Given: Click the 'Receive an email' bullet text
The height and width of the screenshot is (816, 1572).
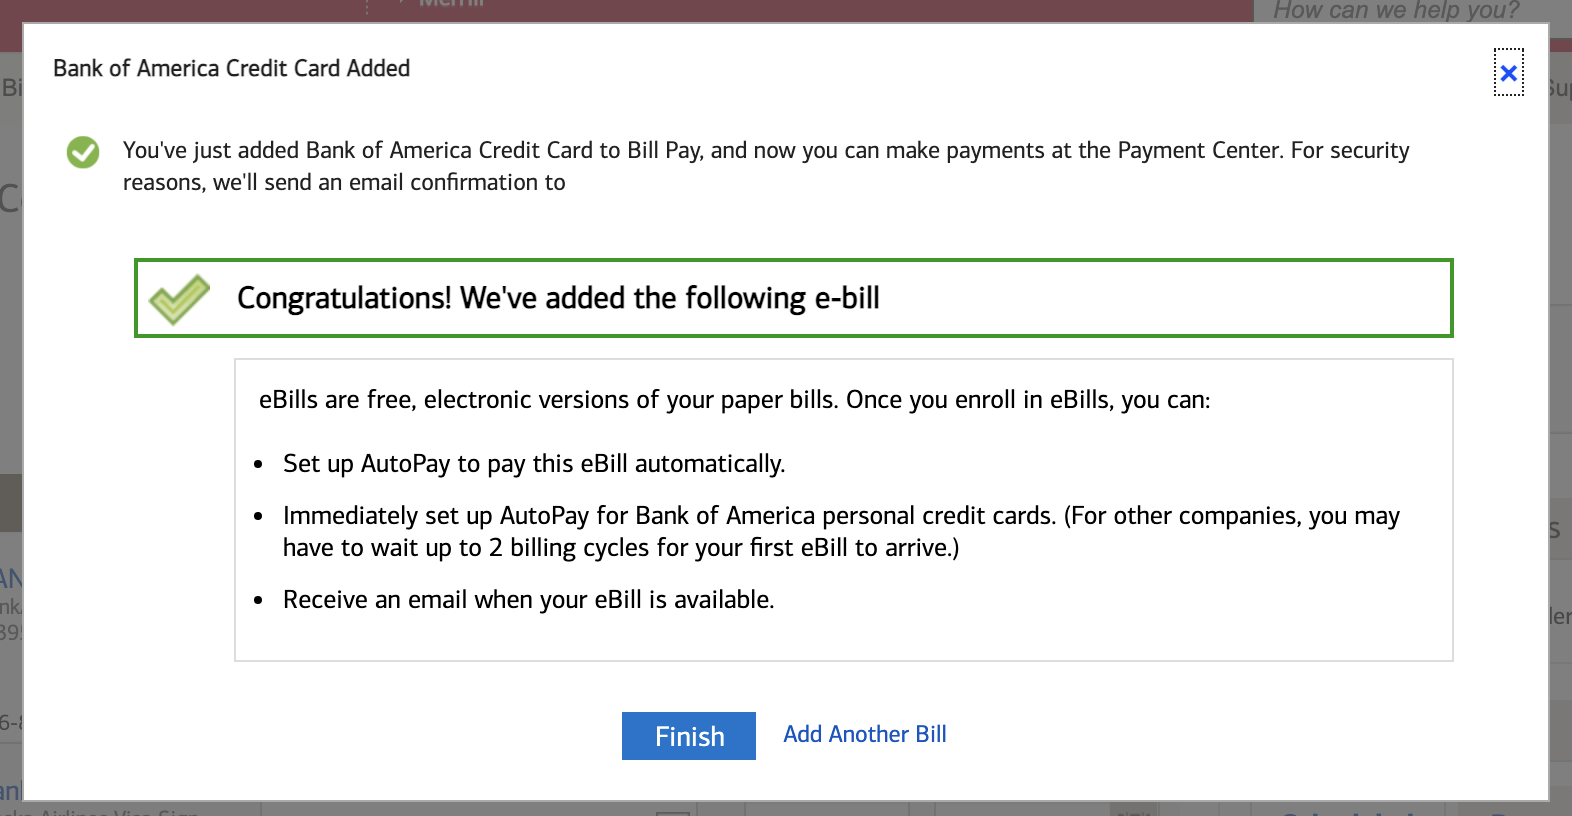Looking at the screenshot, I should [528, 600].
